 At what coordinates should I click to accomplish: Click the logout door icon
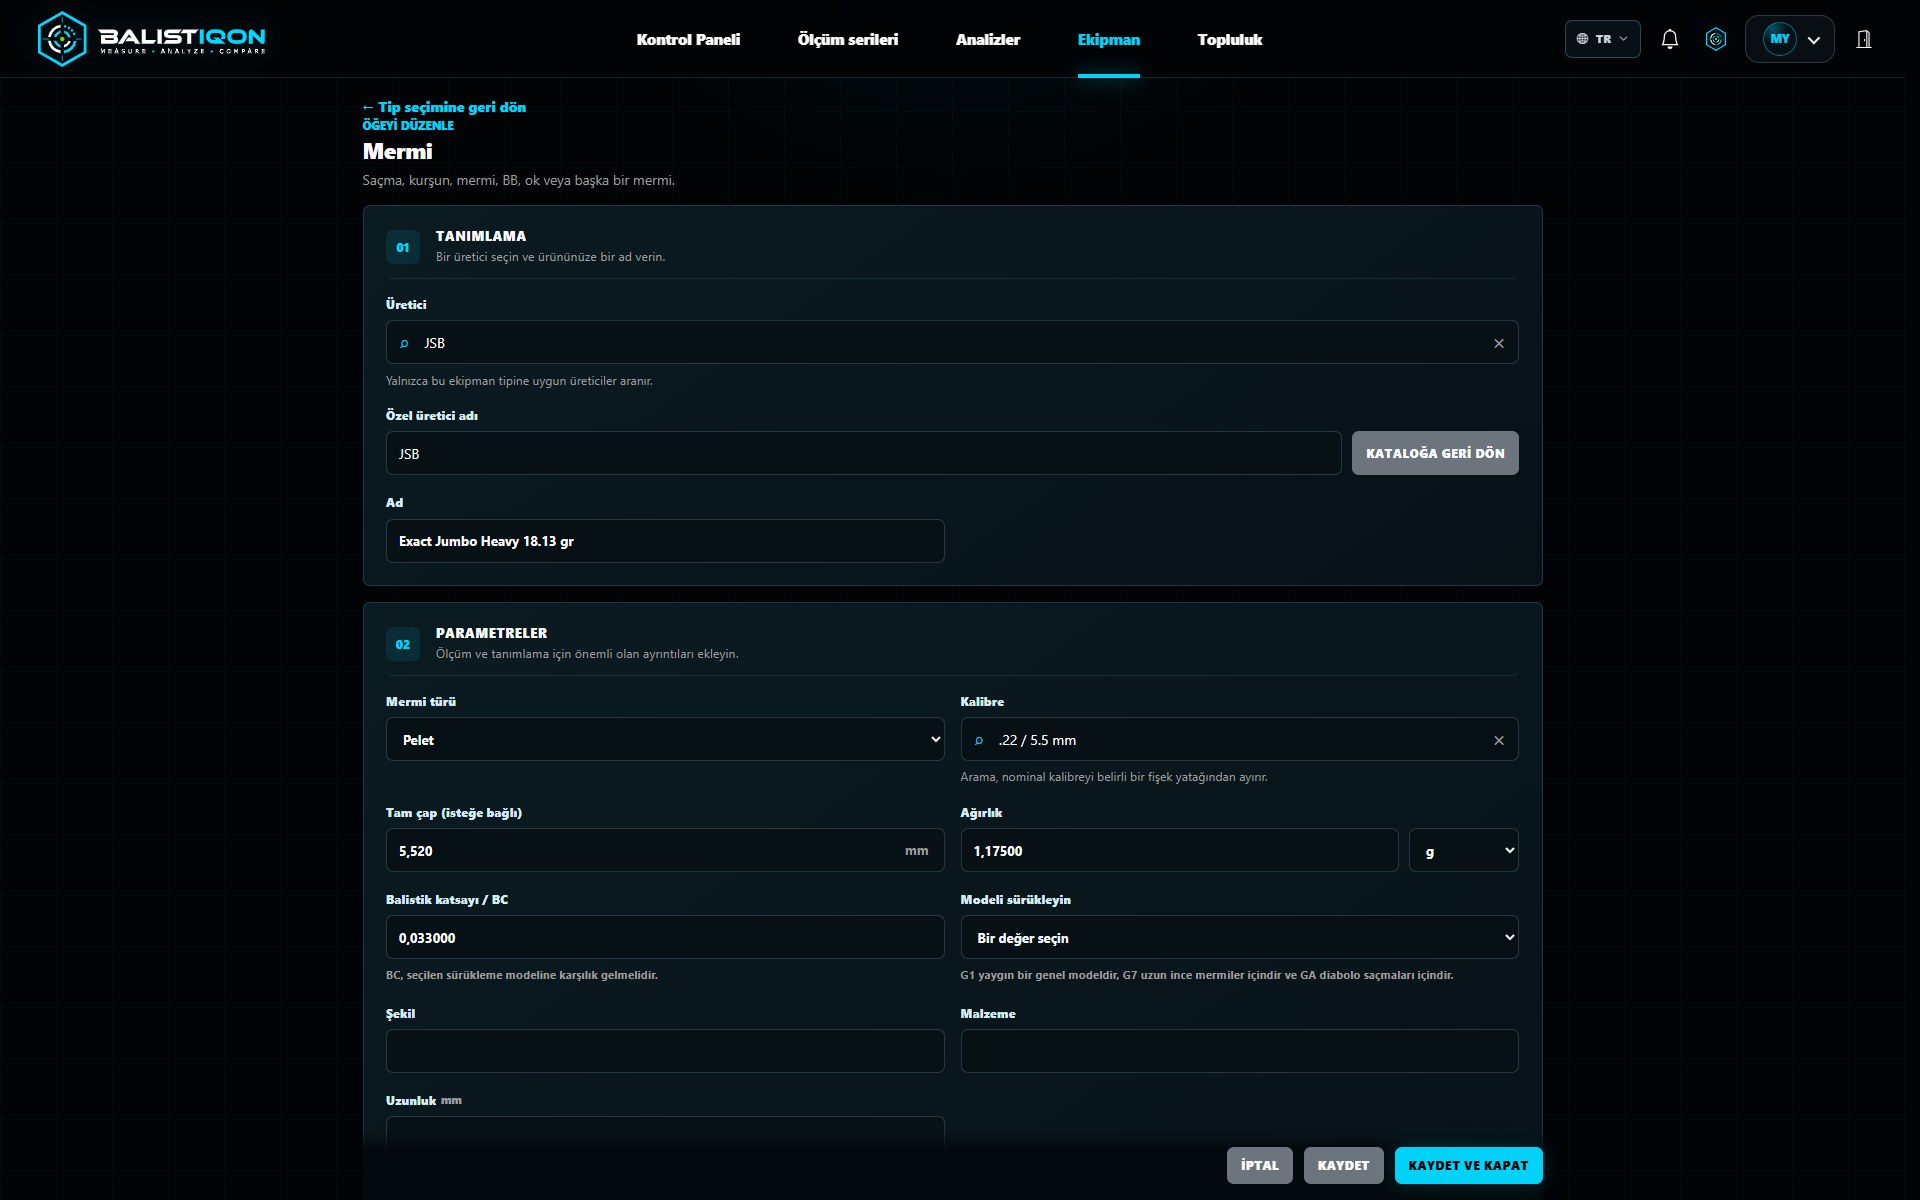coord(1864,39)
